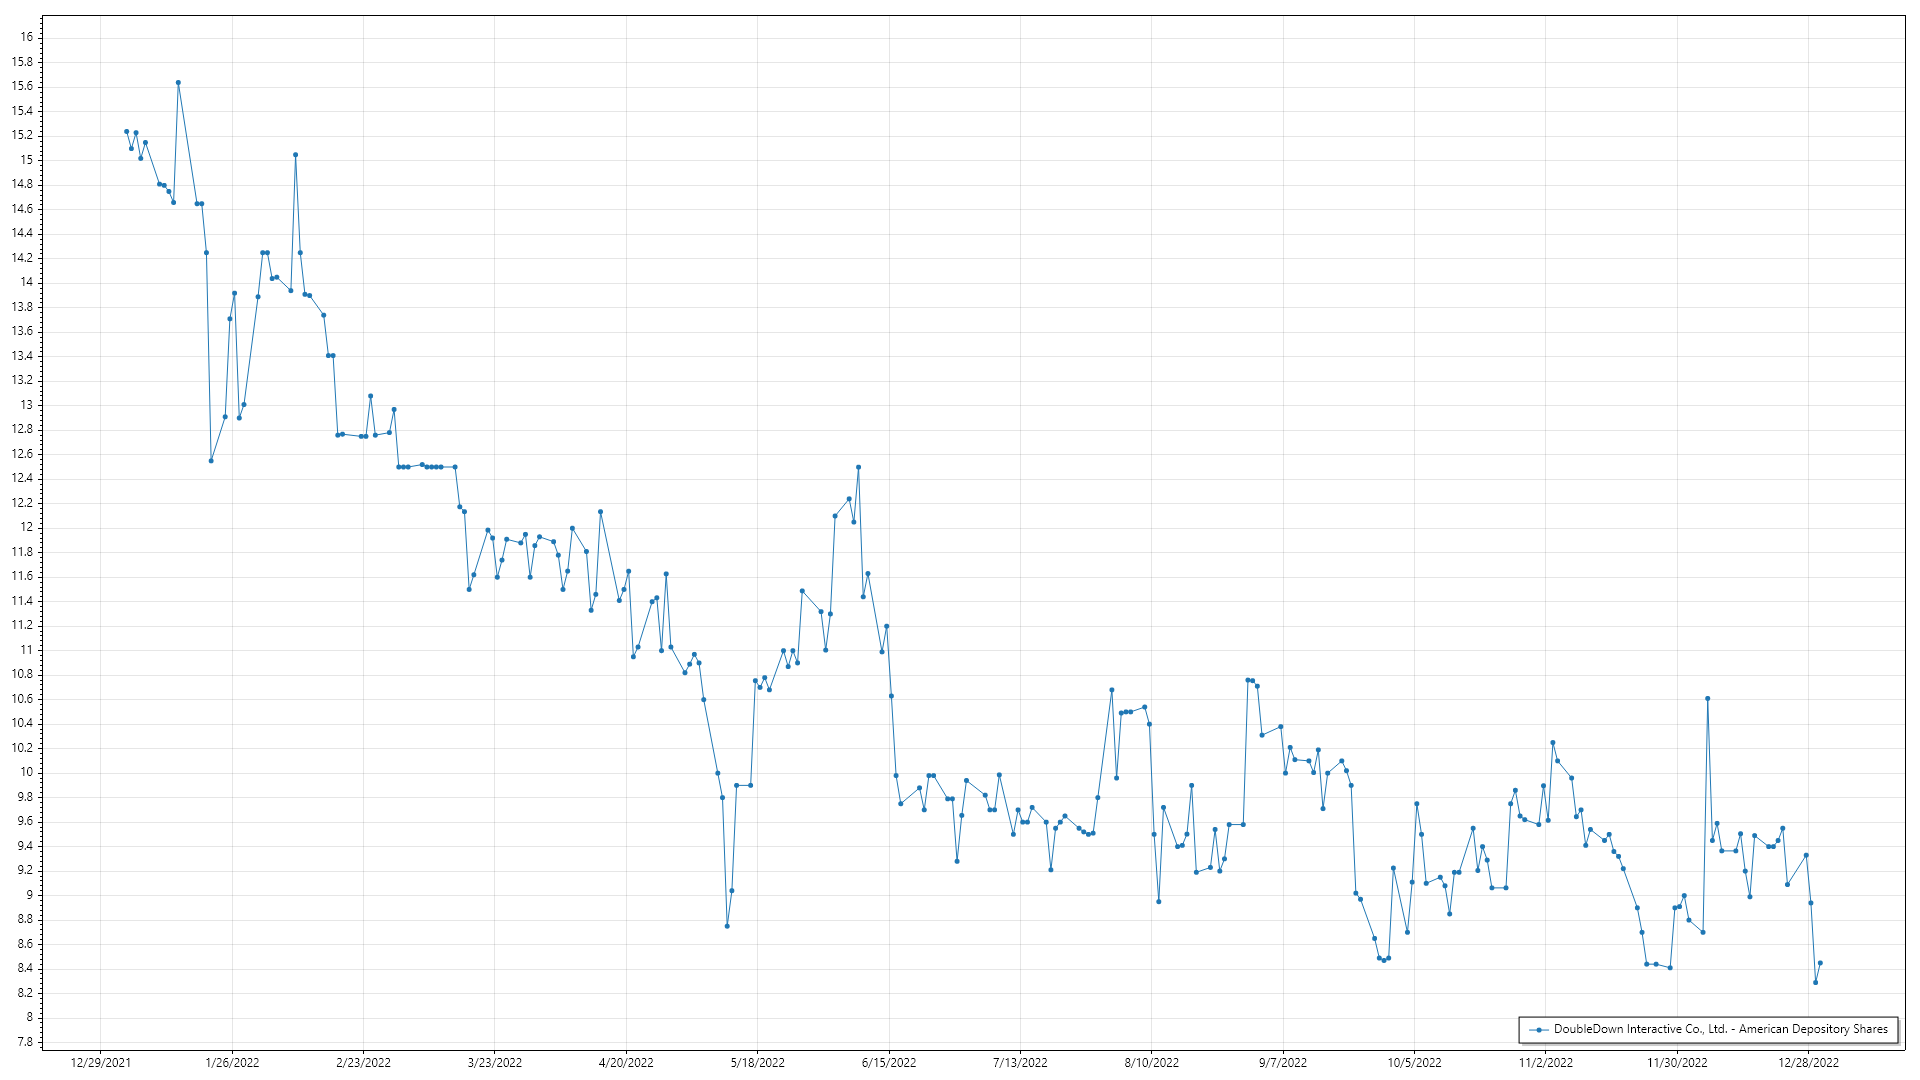1920x1080 pixels.
Task: Select the June peak point at 12.5
Action: [858, 467]
